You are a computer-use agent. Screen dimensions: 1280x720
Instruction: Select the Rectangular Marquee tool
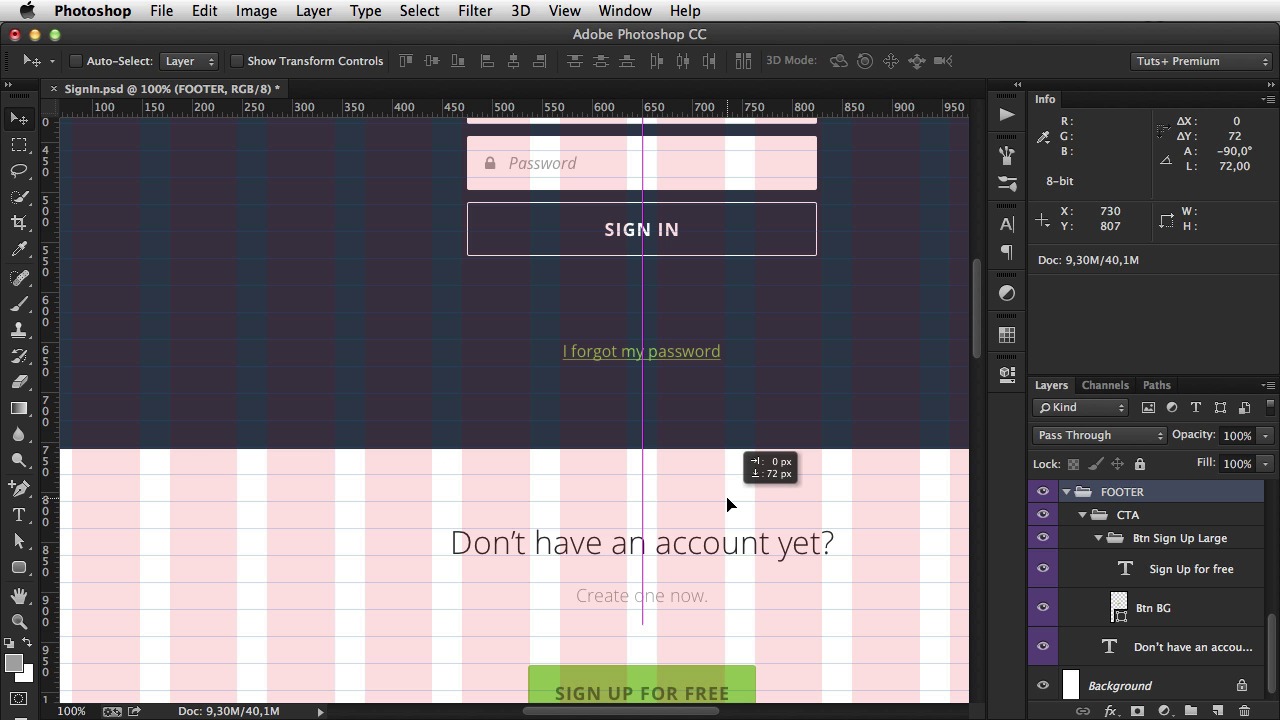coord(19,145)
